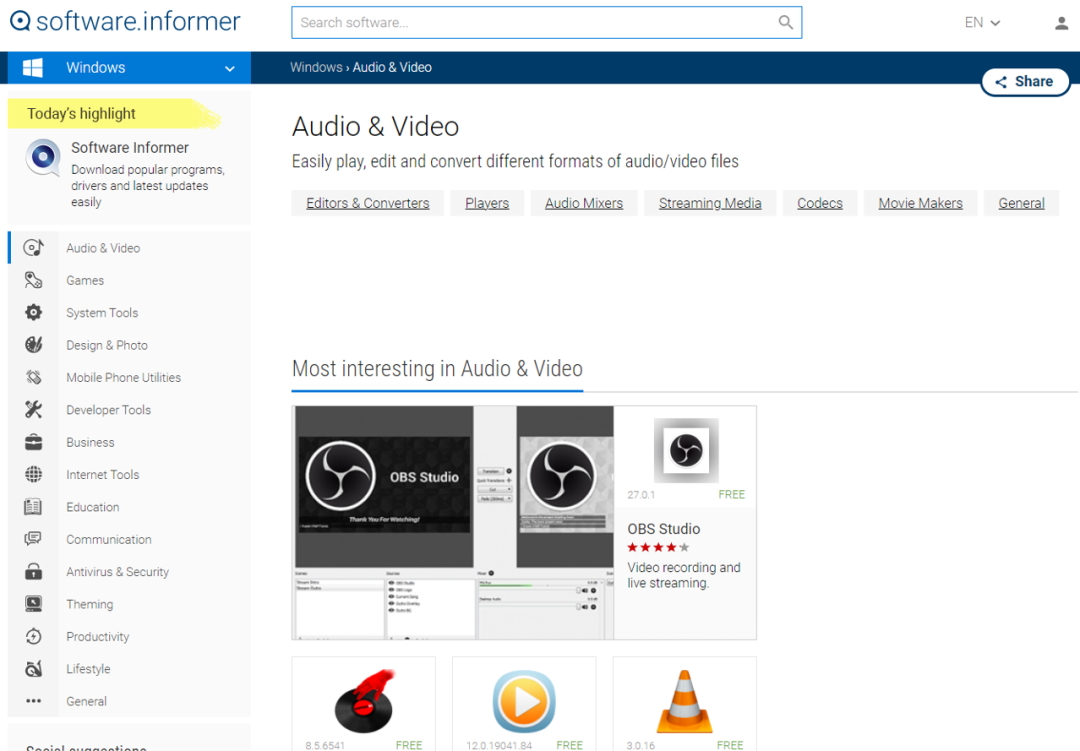1080x751 pixels.
Task: Open the VLC media player thumbnail
Action: [x=684, y=701]
